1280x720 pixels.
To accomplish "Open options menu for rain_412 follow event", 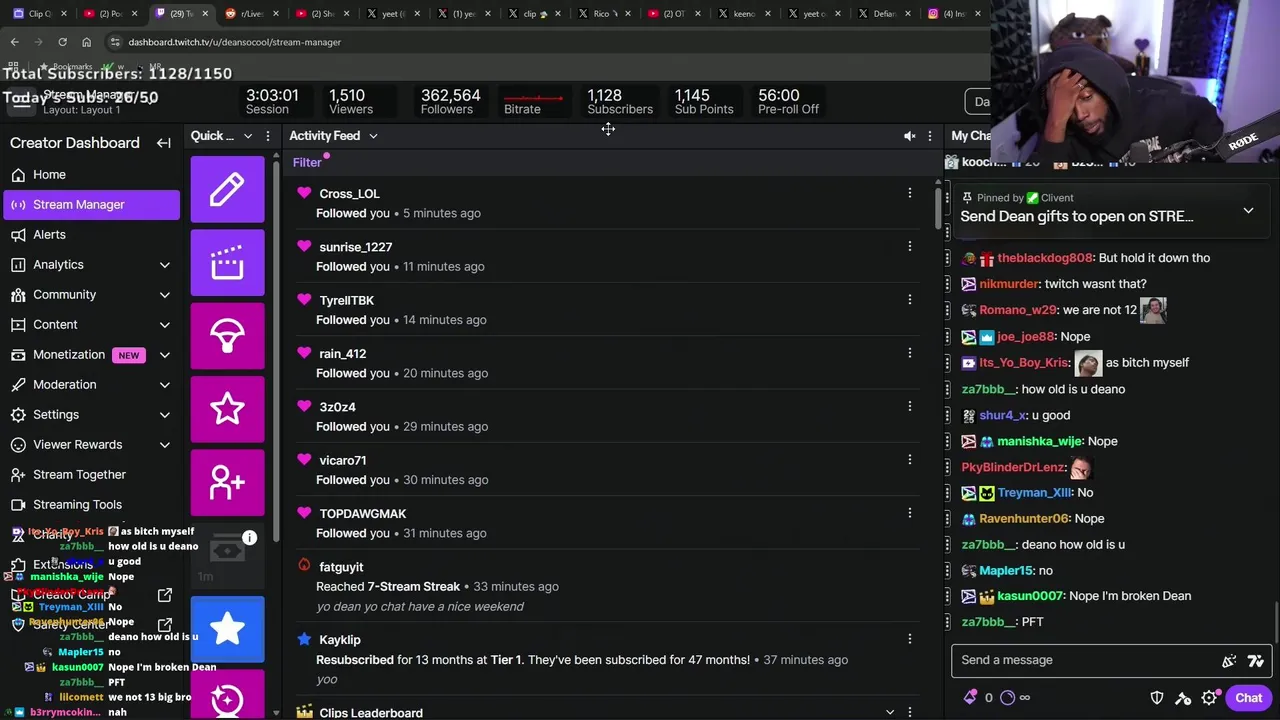I will coord(910,353).
